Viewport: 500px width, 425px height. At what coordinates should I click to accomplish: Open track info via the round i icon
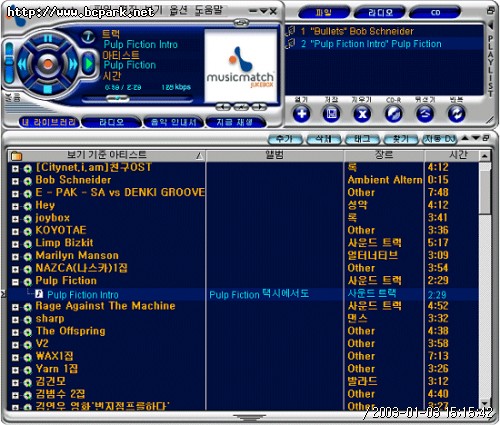point(88,36)
